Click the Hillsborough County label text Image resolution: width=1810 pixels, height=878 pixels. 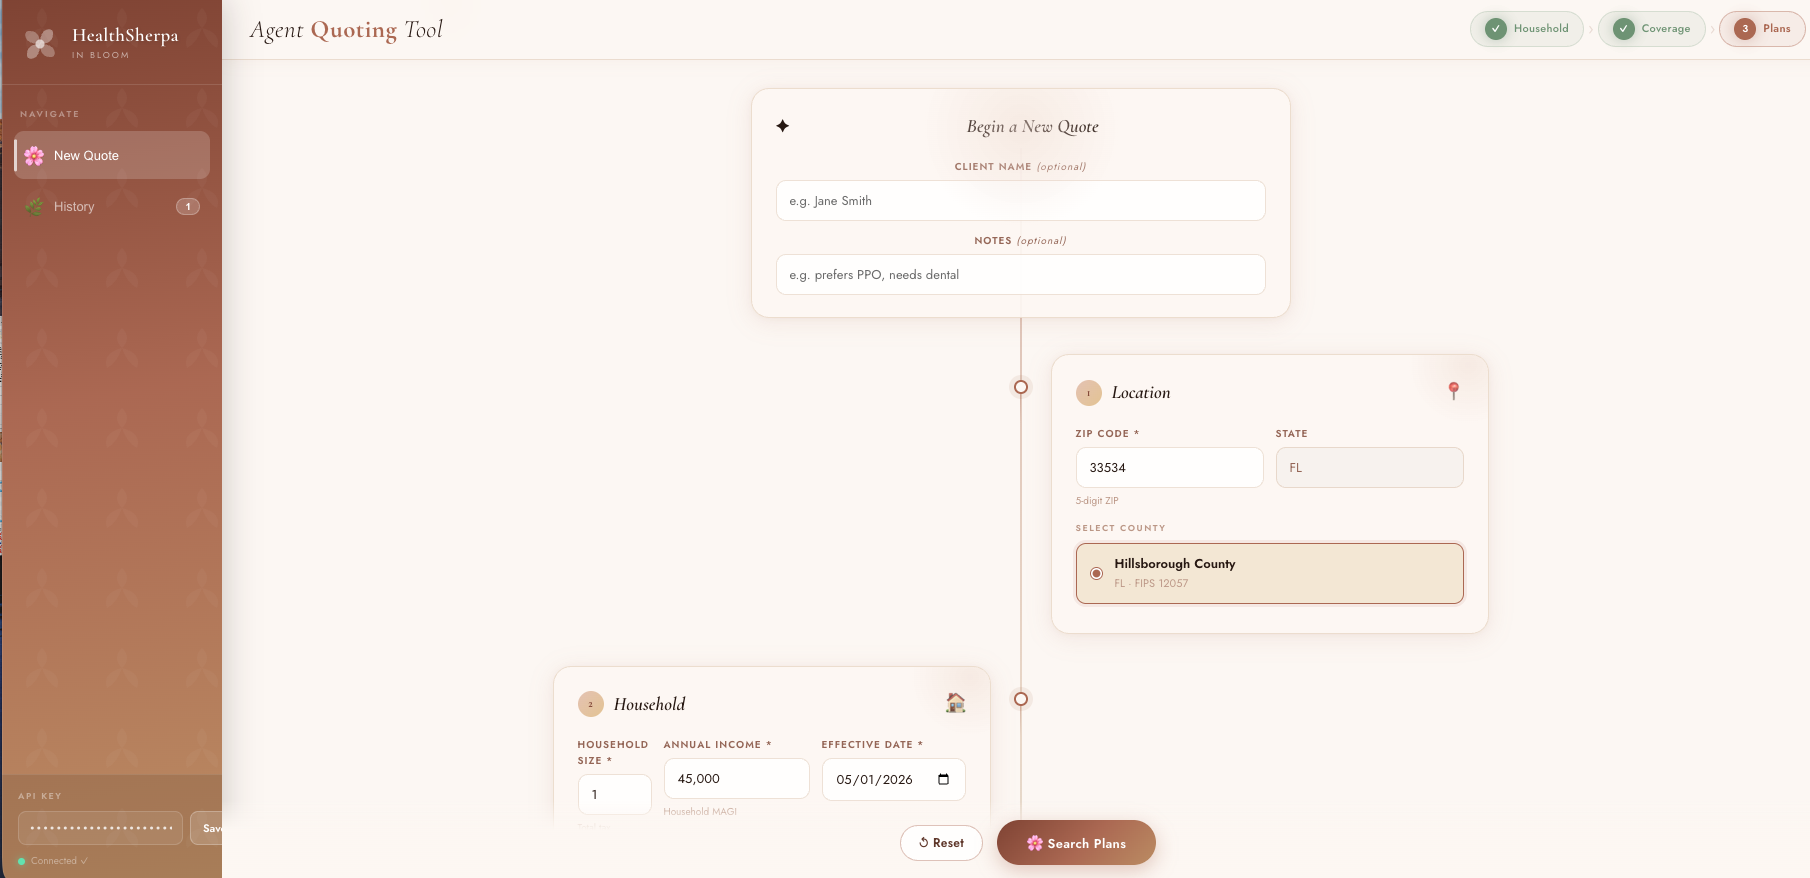point(1175,564)
